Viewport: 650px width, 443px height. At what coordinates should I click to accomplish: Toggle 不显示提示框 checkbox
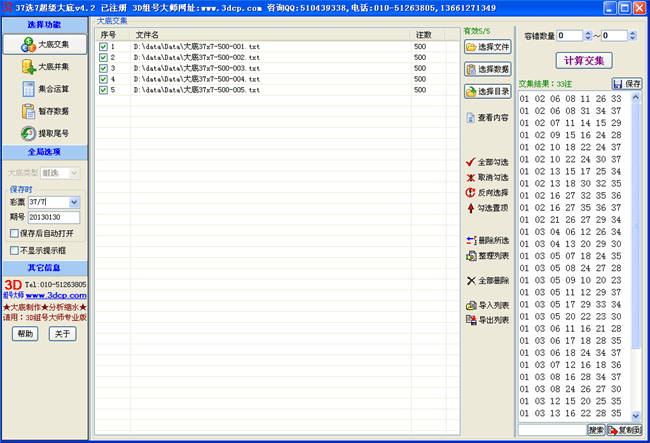click(x=14, y=250)
